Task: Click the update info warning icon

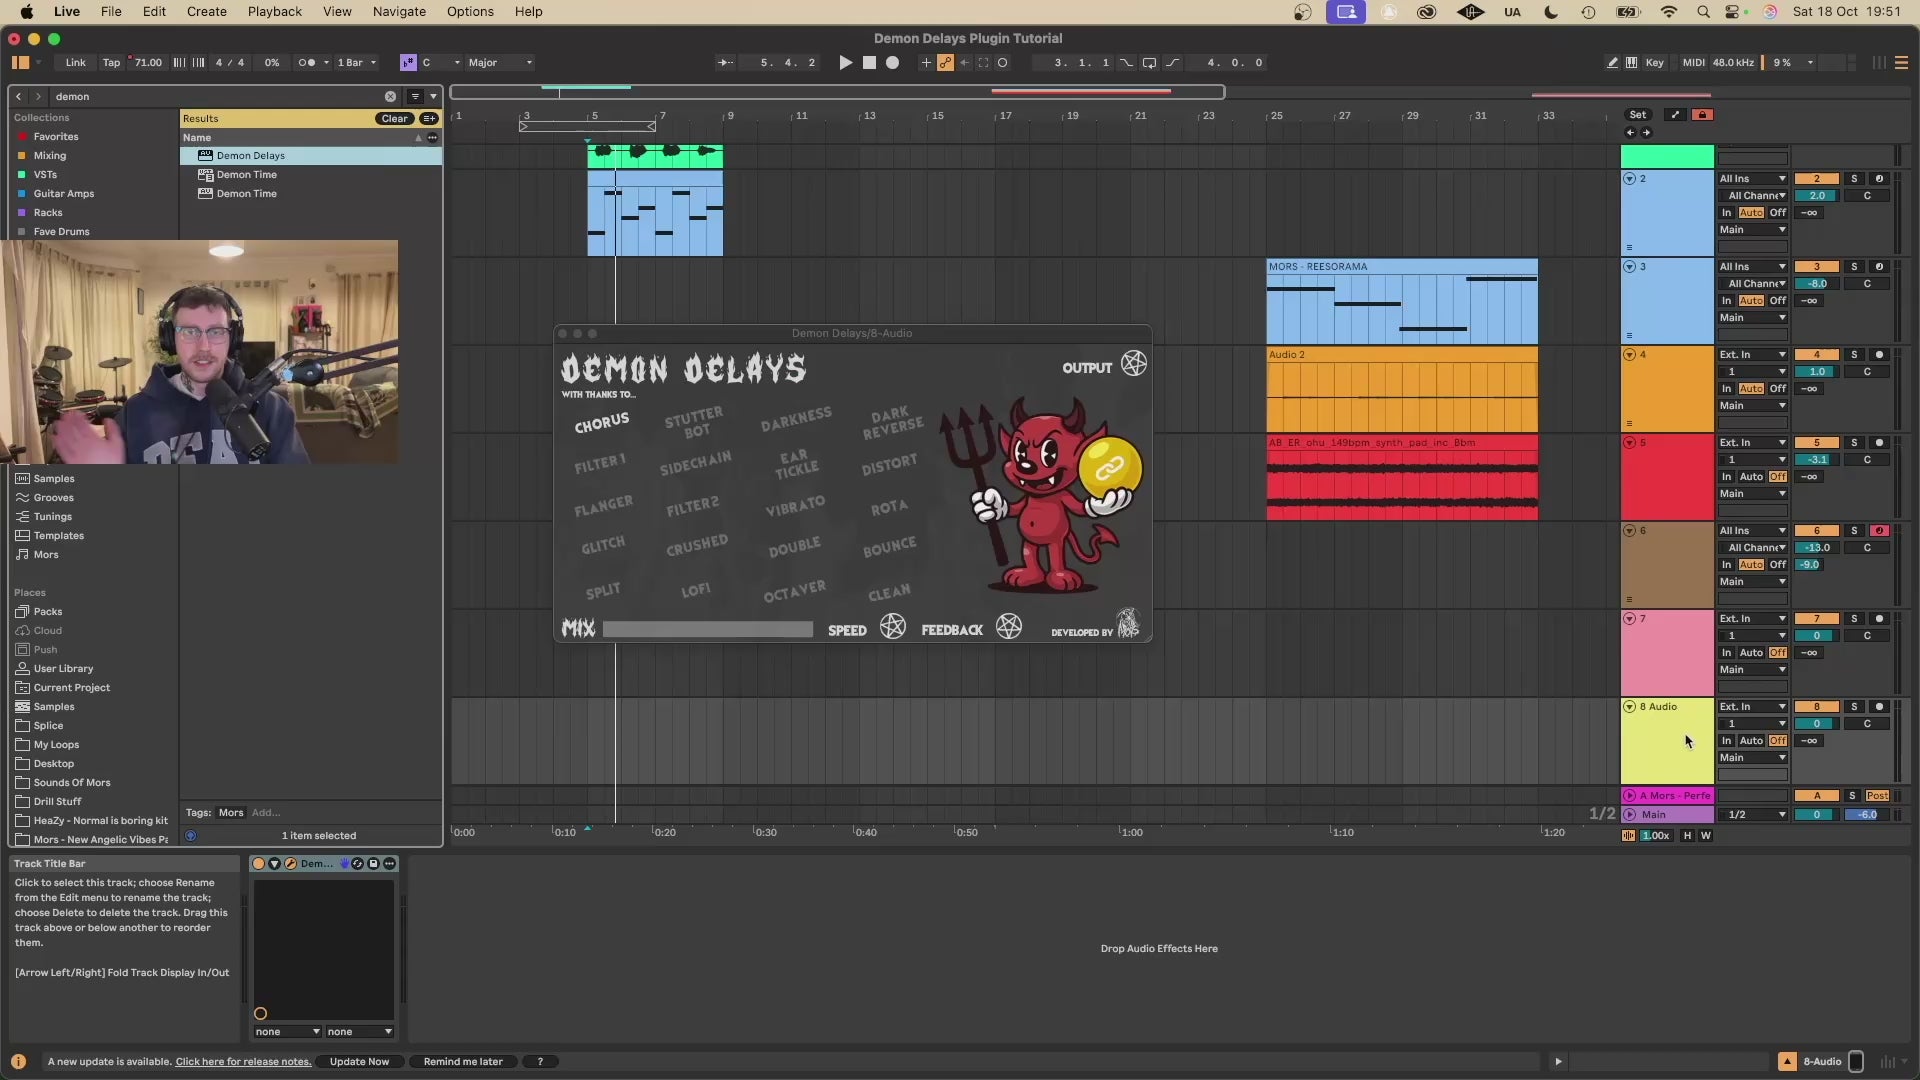Action: point(18,1061)
